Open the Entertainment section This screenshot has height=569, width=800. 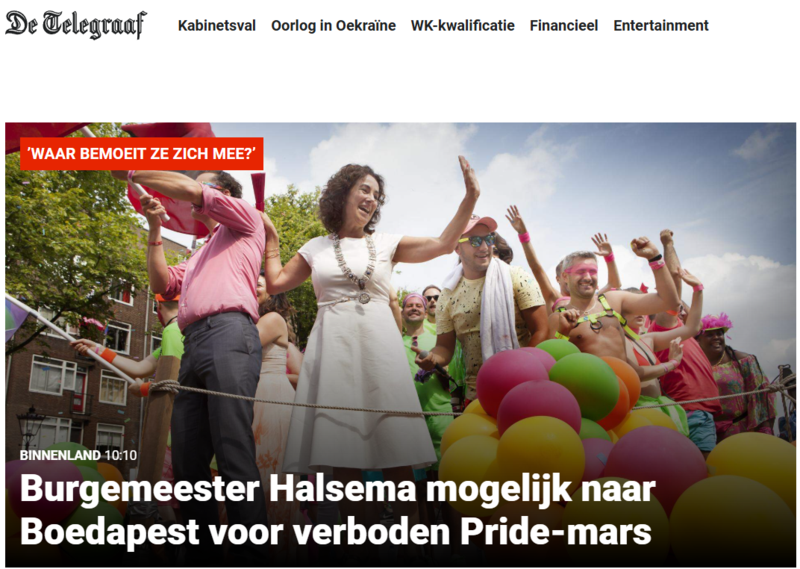click(x=661, y=26)
